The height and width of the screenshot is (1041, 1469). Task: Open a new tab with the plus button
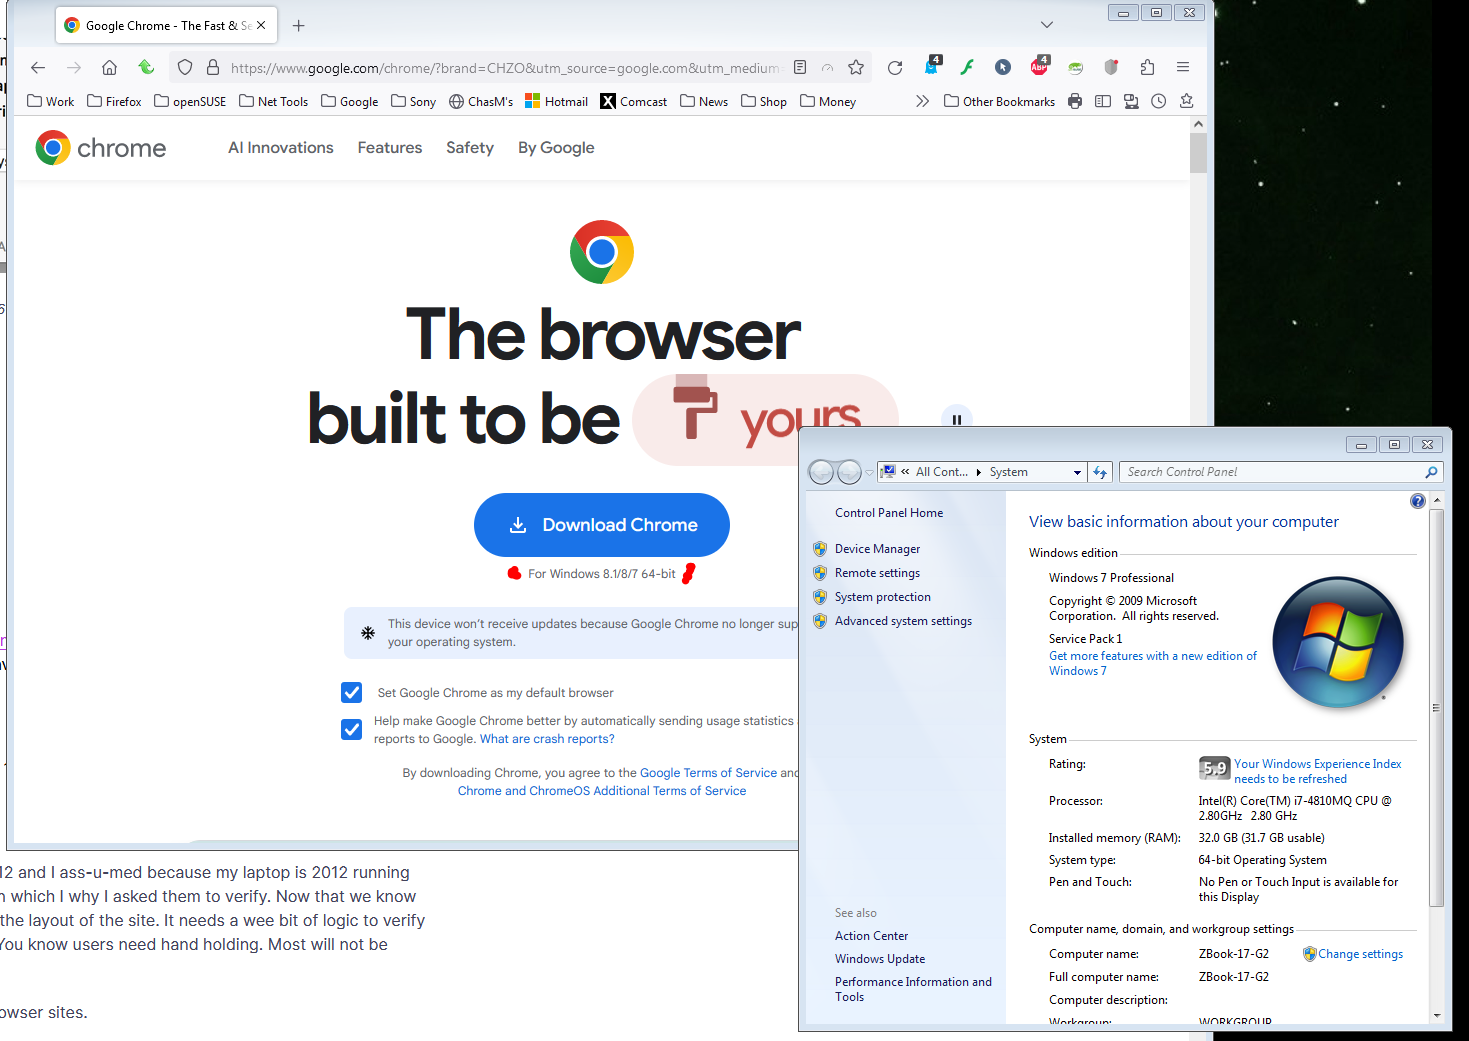tap(298, 26)
